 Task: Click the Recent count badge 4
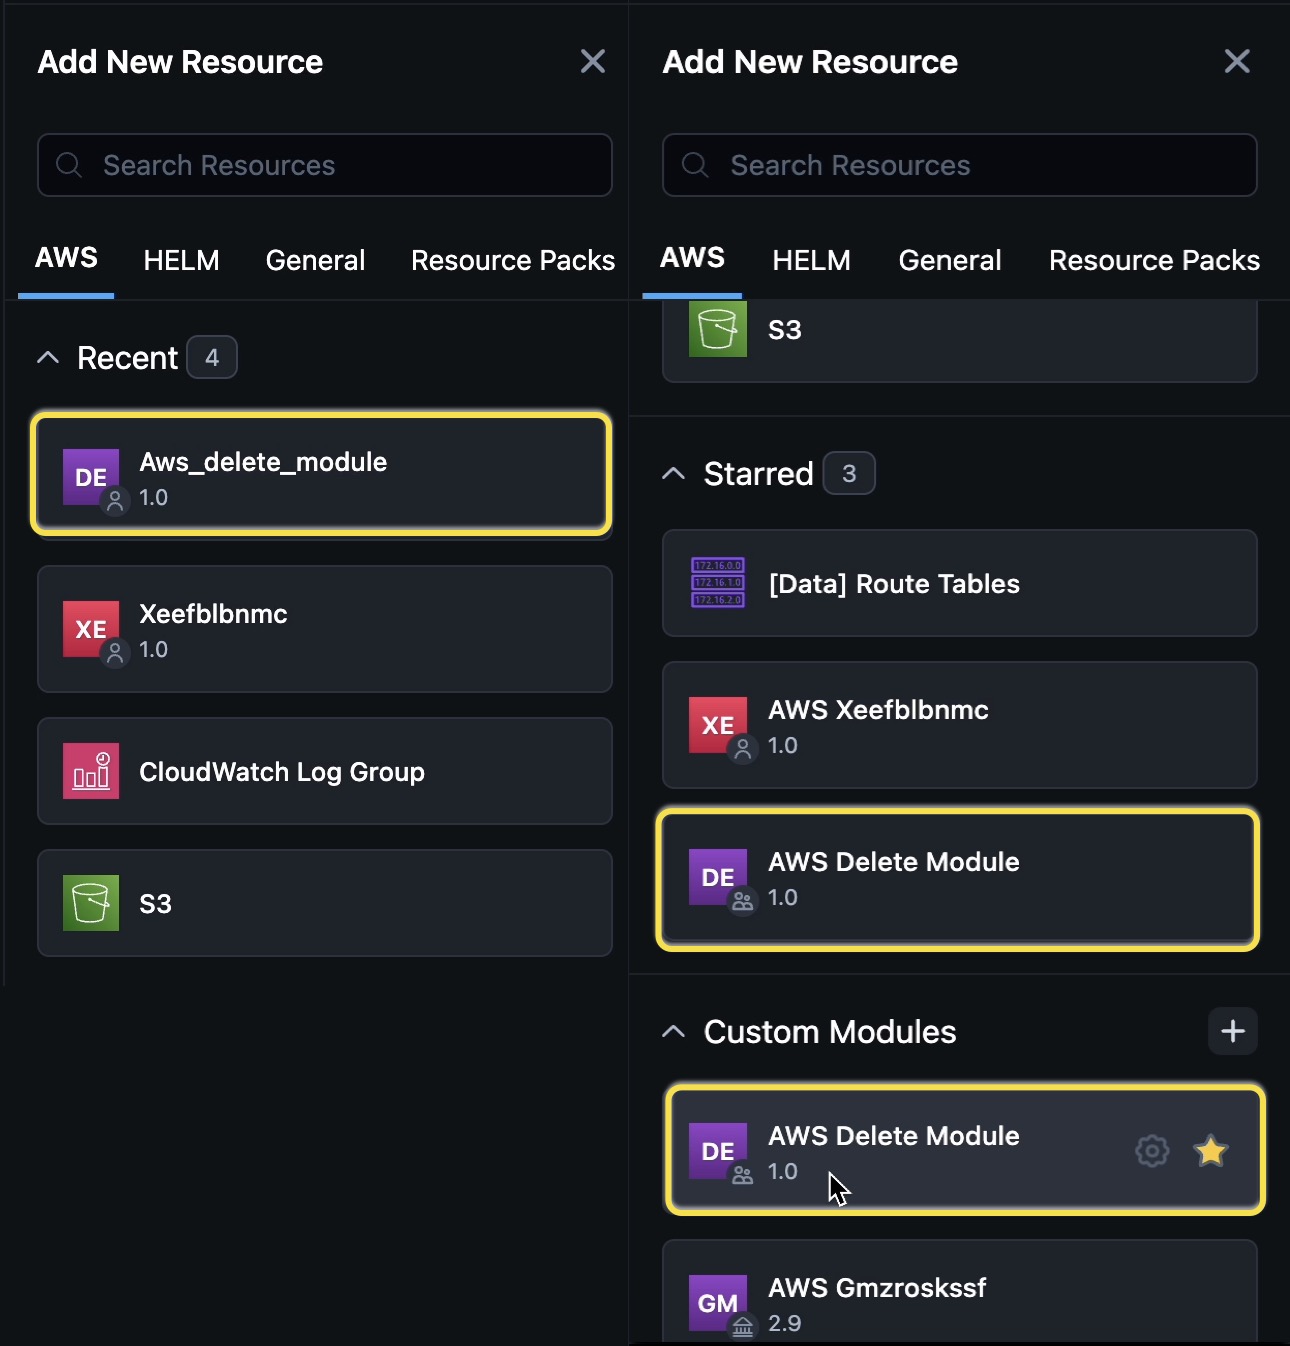[x=212, y=357]
